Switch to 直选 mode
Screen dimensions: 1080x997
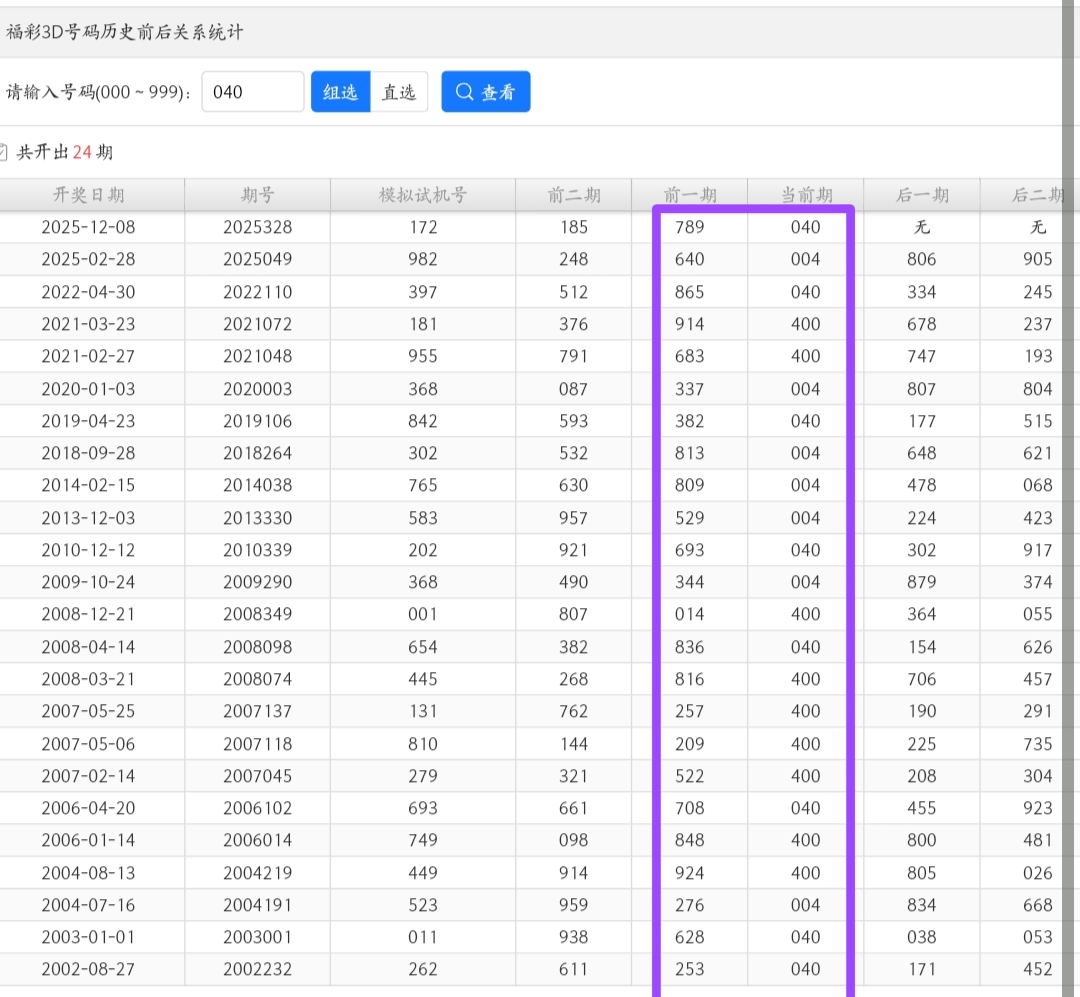(x=399, y=92)
